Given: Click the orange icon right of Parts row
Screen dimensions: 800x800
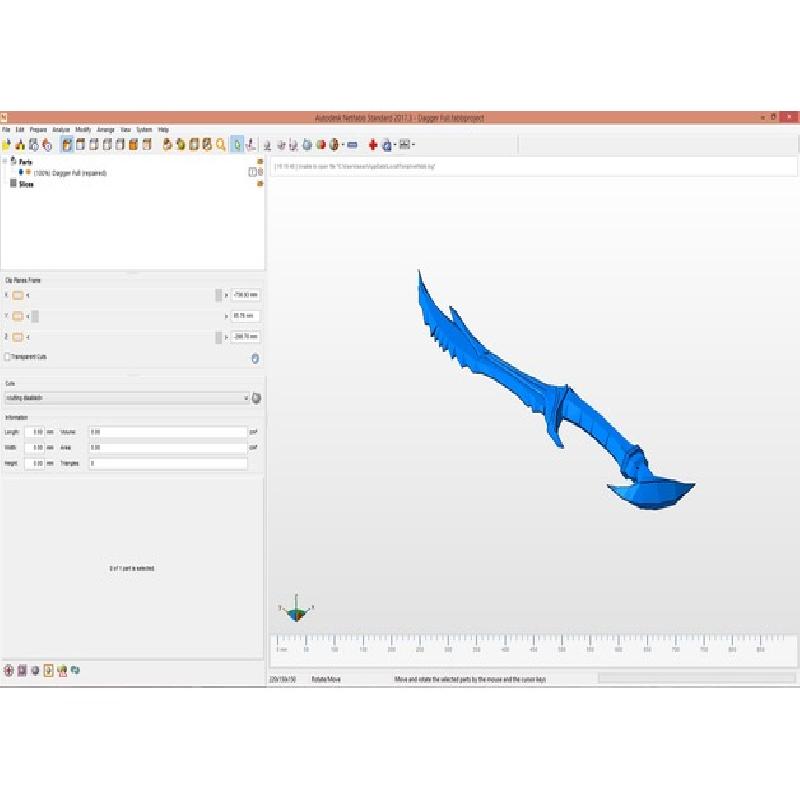Looking at the screenshot, I should click(260, 162).
